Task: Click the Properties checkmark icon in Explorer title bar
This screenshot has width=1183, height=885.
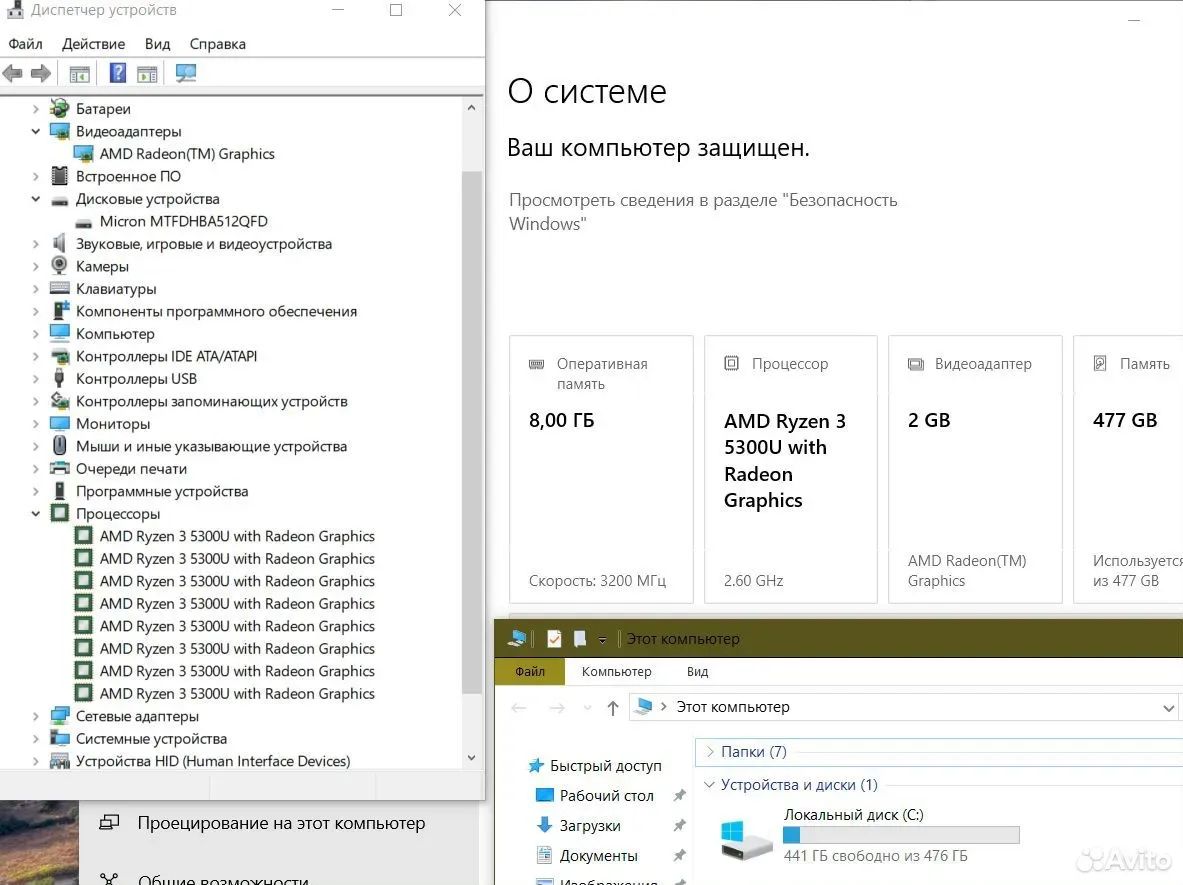Action: (x=554, y=639)
